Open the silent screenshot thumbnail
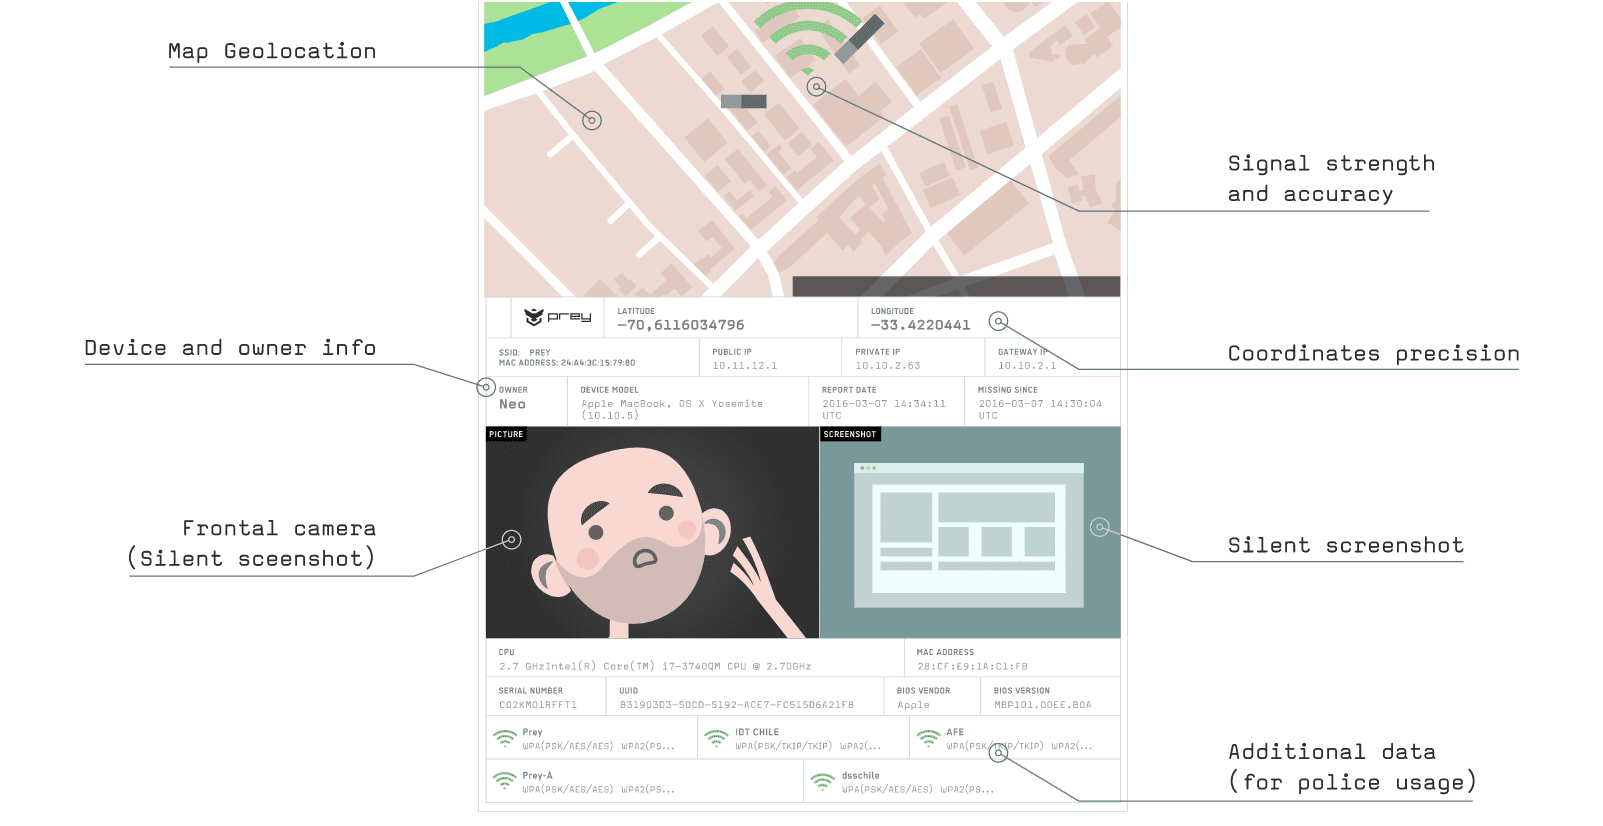The image size is (1603, 826). point(970,533)
